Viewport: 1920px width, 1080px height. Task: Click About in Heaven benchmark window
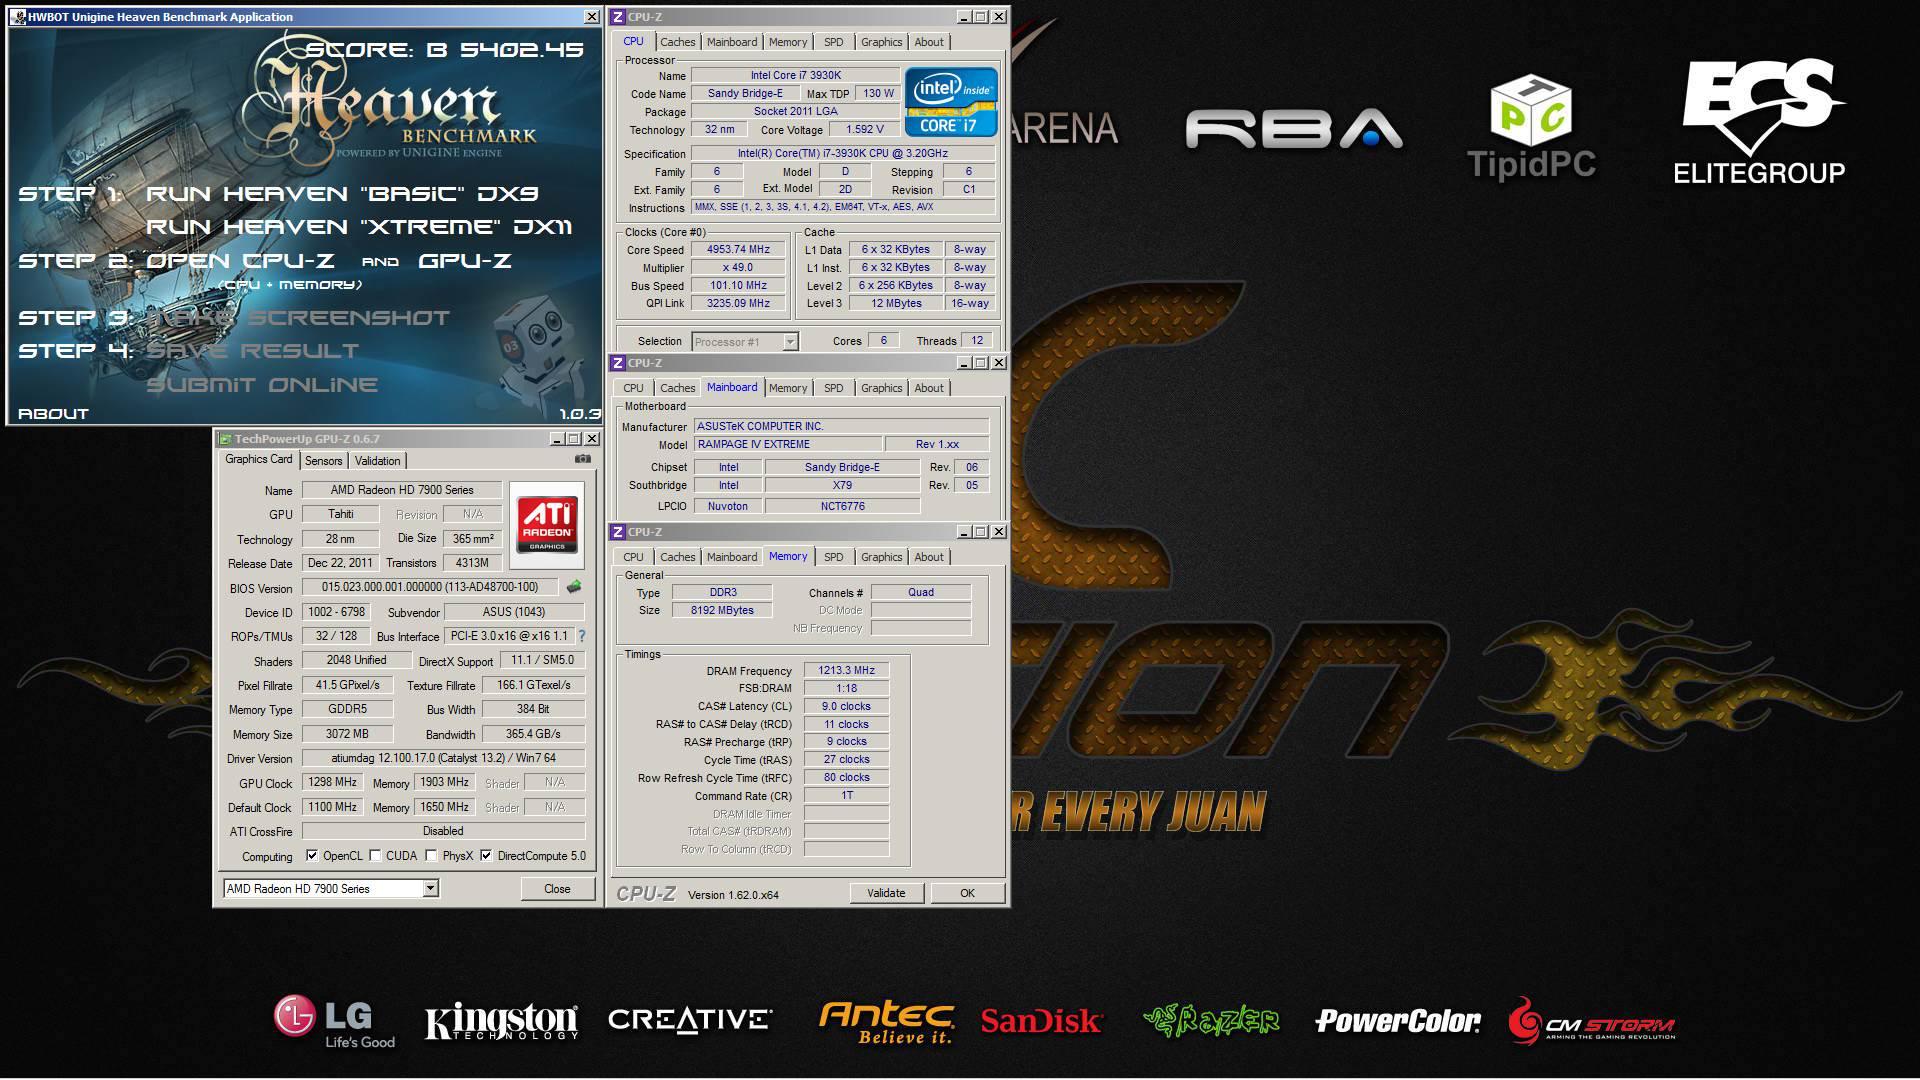(x=53, y=414)
